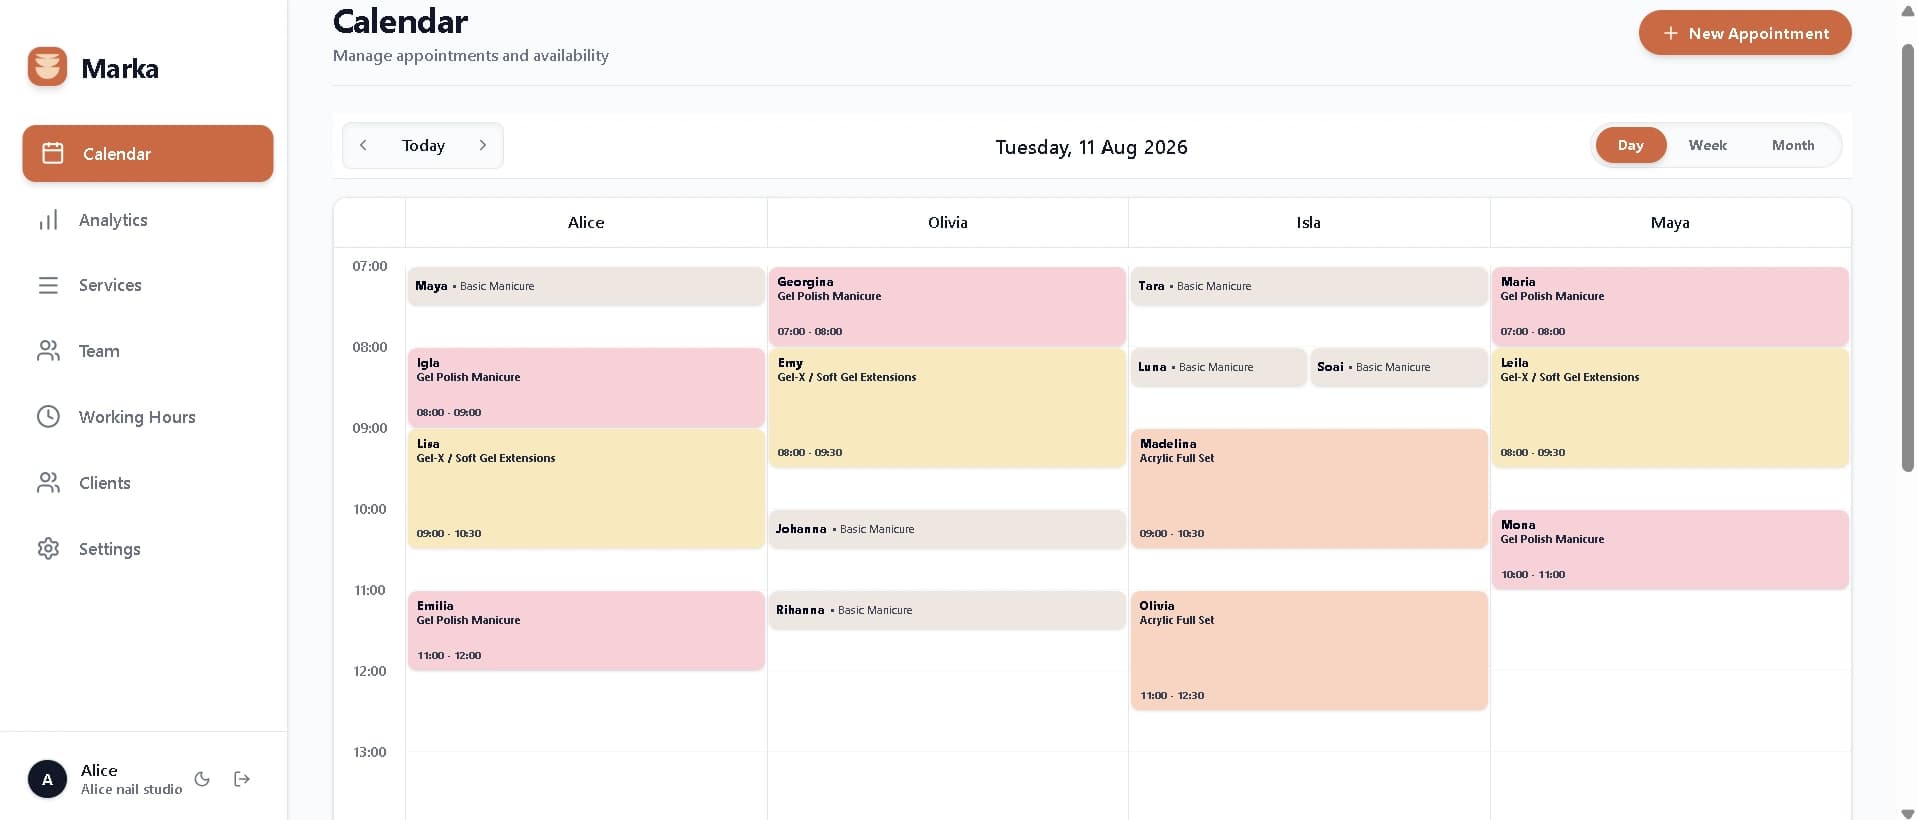Open Maria's Gel Polish Manicure appointment
Screen dimensions: 1918x820
[x=1670, y=306]
